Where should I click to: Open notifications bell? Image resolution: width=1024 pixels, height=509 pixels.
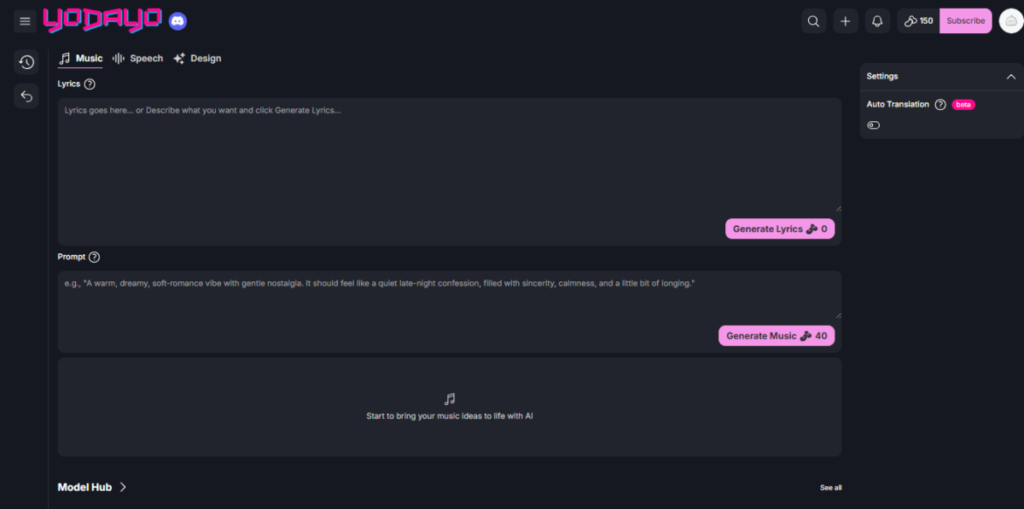click(877, 21)
